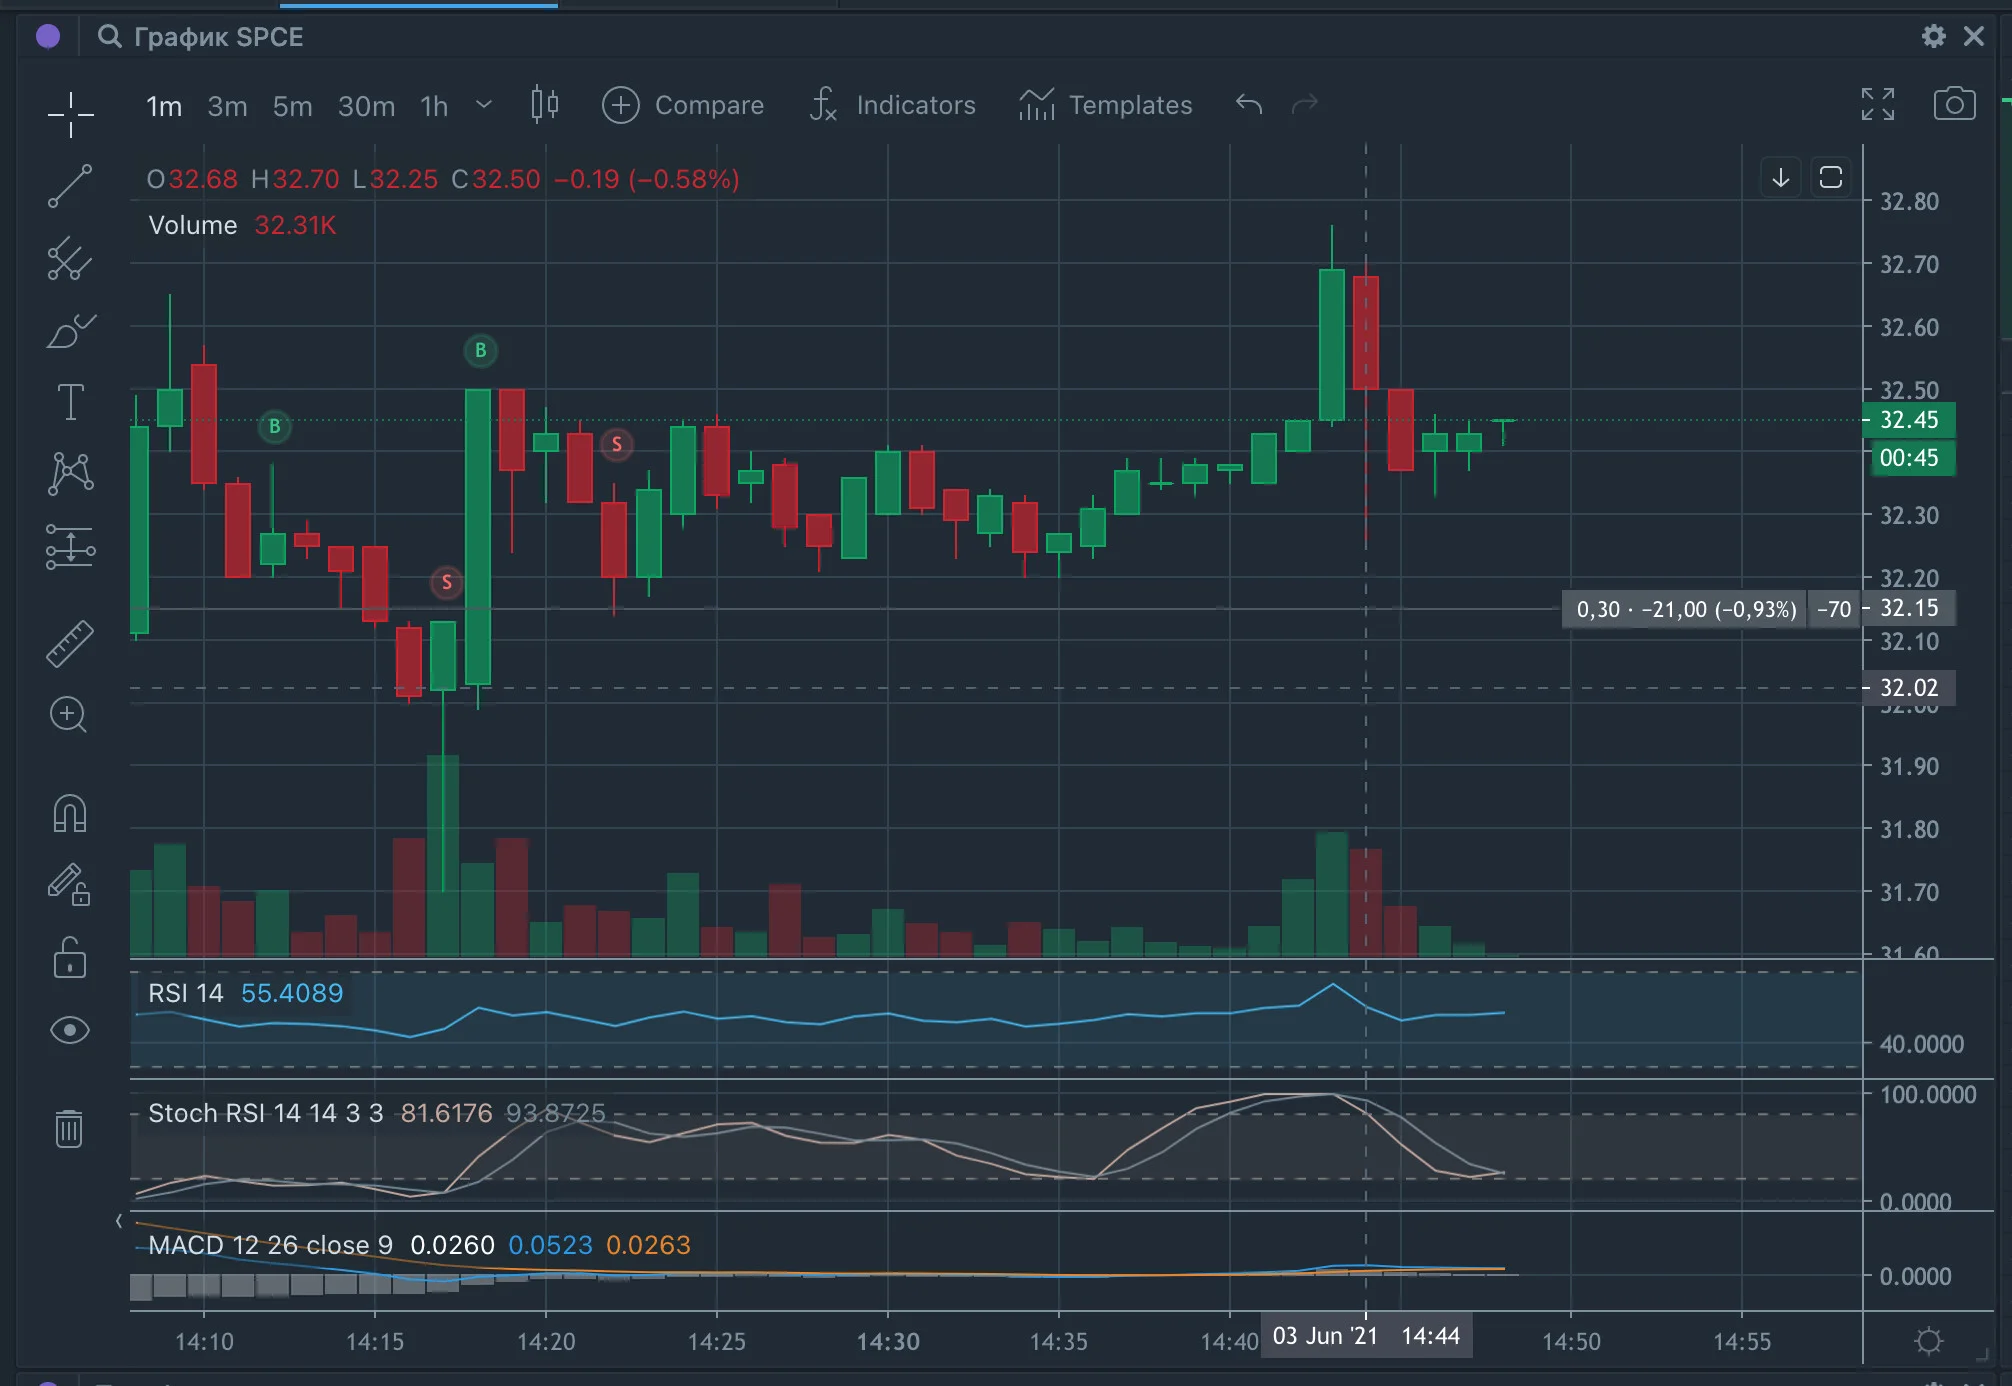This screenshot has width=2012, height=1386.
Task: Open the Indicators menu
Action: click(892, 105)
